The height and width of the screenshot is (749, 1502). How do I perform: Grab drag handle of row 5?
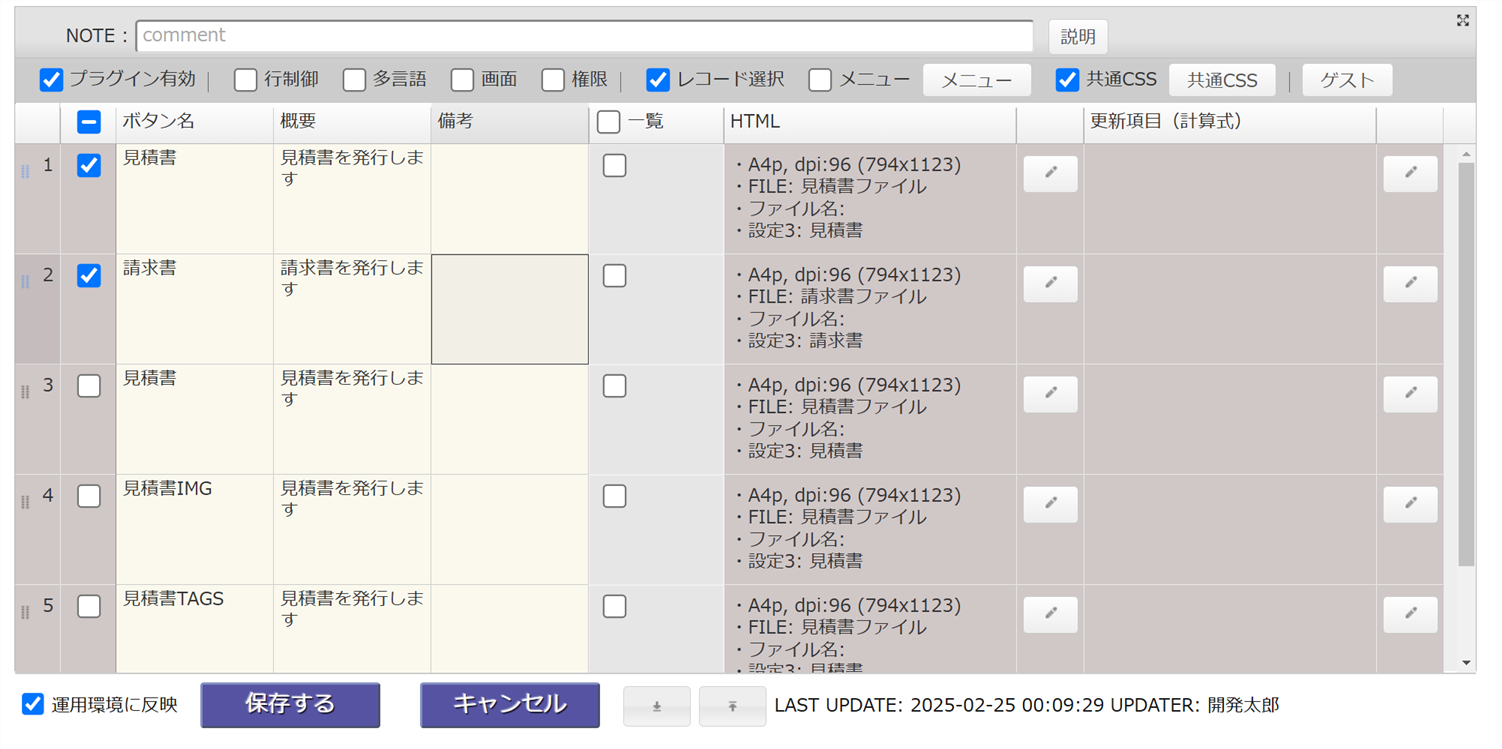[25, 612]
